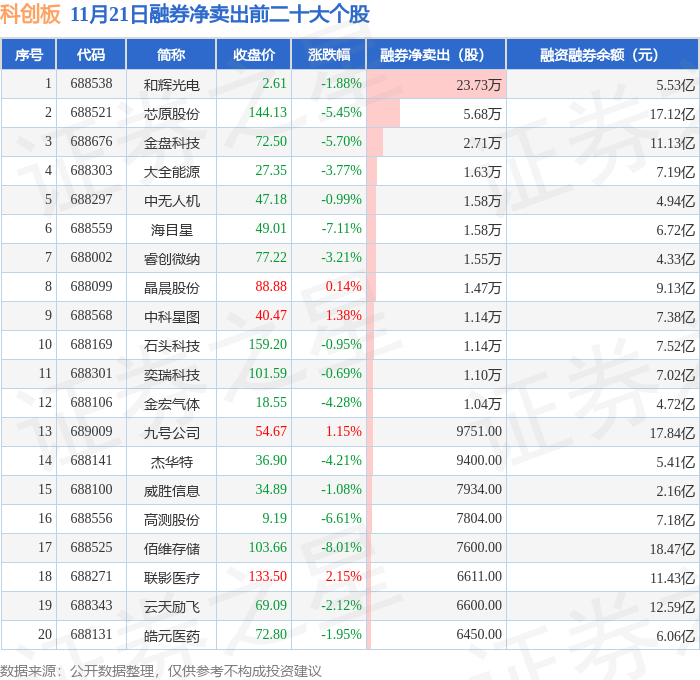
Task: Click the 12.59亿 balance value
Action: click(x=672, y=607)
